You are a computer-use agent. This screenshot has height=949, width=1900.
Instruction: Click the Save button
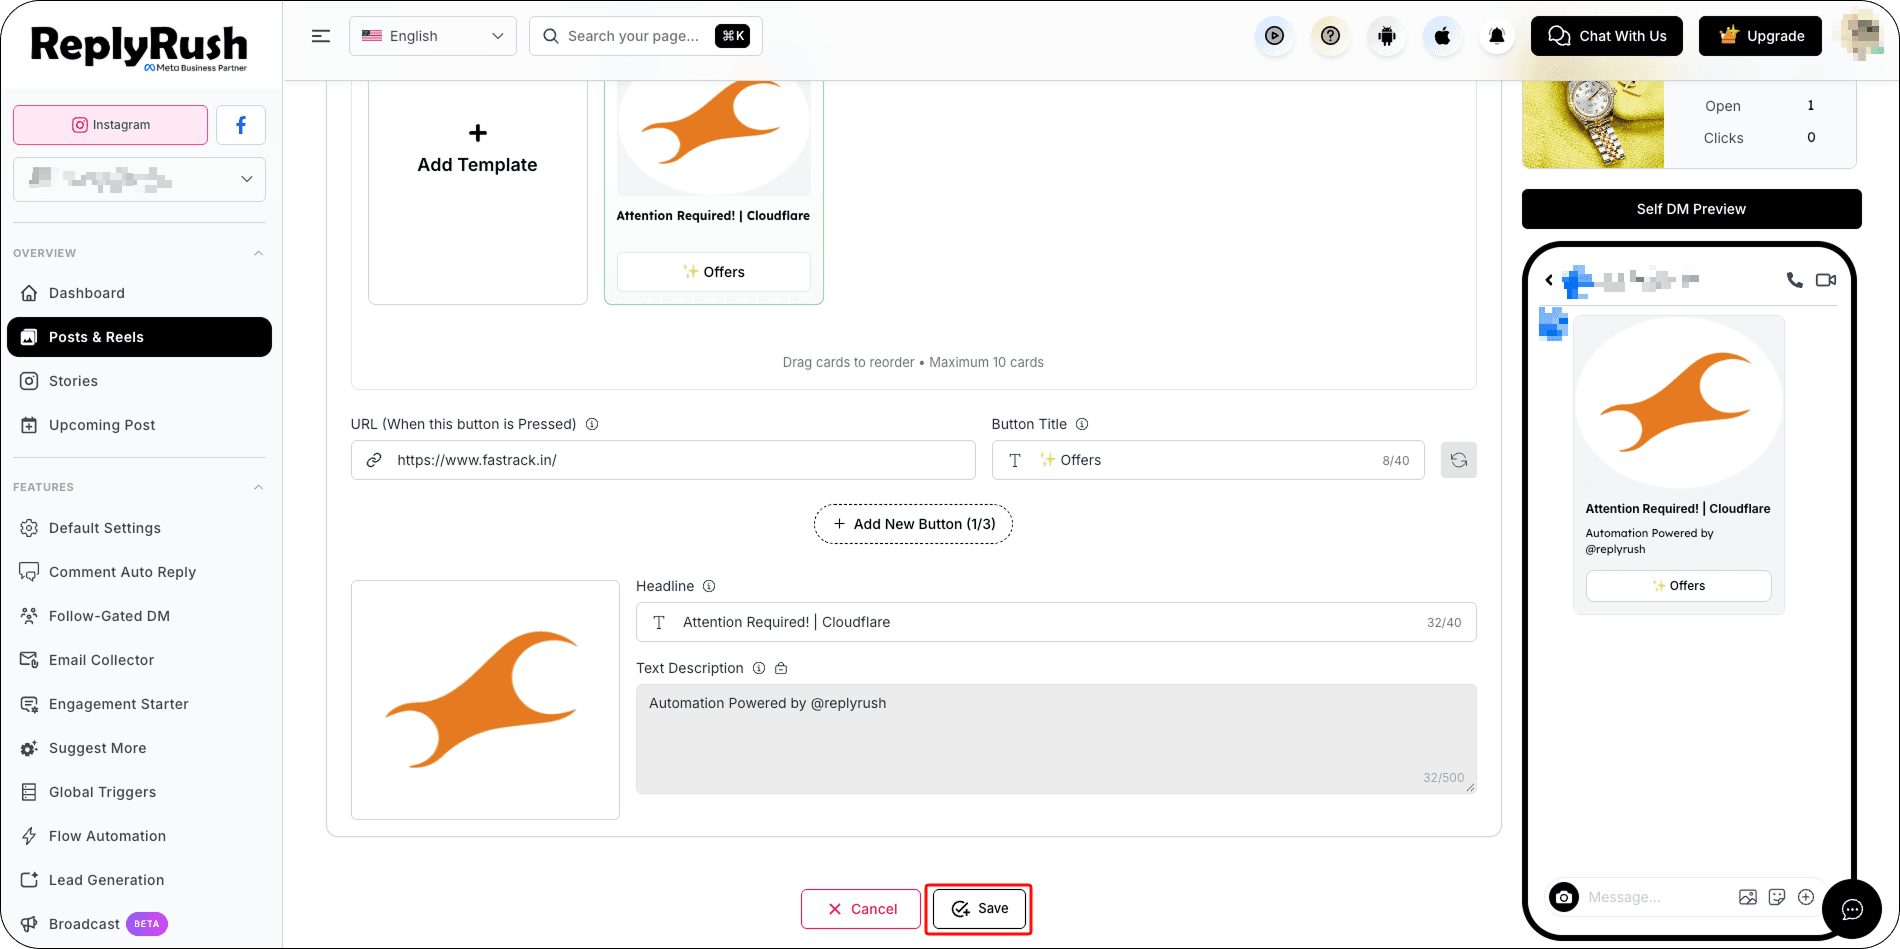tap(979, 909)
